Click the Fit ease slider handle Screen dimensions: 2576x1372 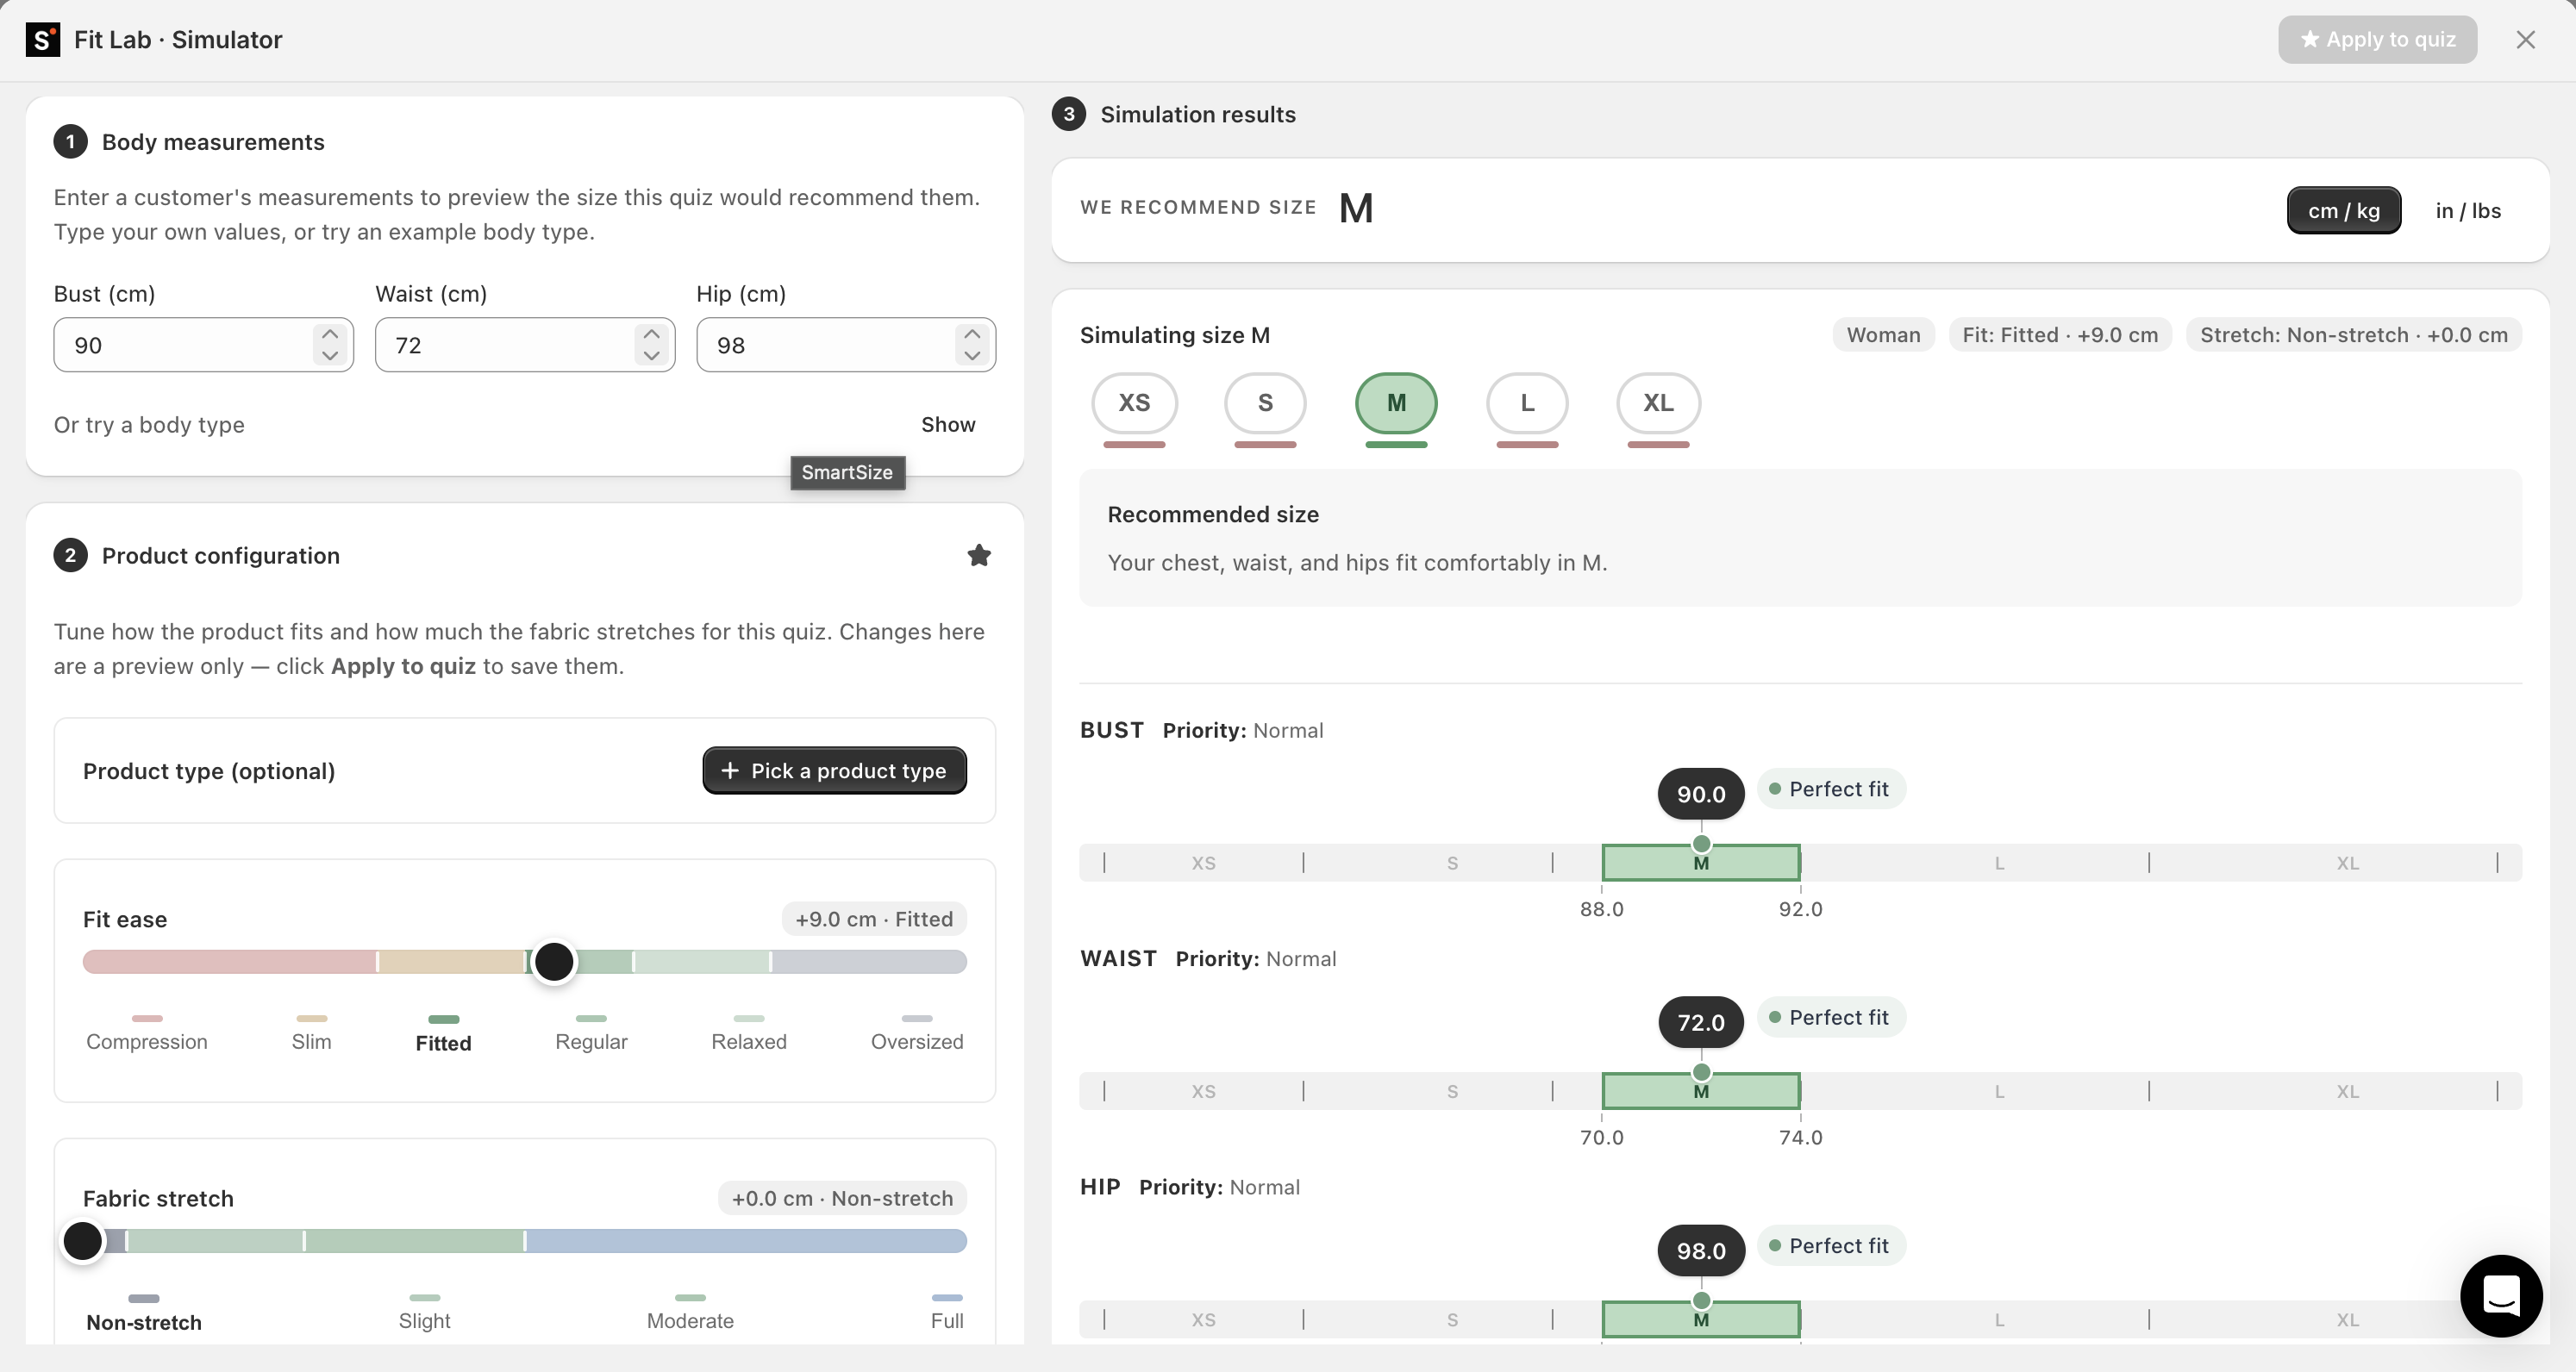click(x=554, y=962)
